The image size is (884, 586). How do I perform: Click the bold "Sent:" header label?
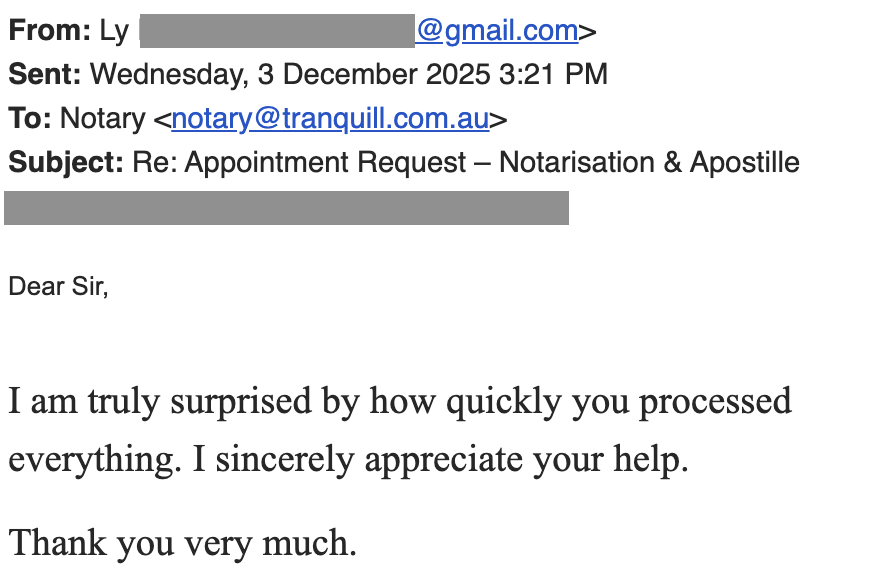(45, 75)
